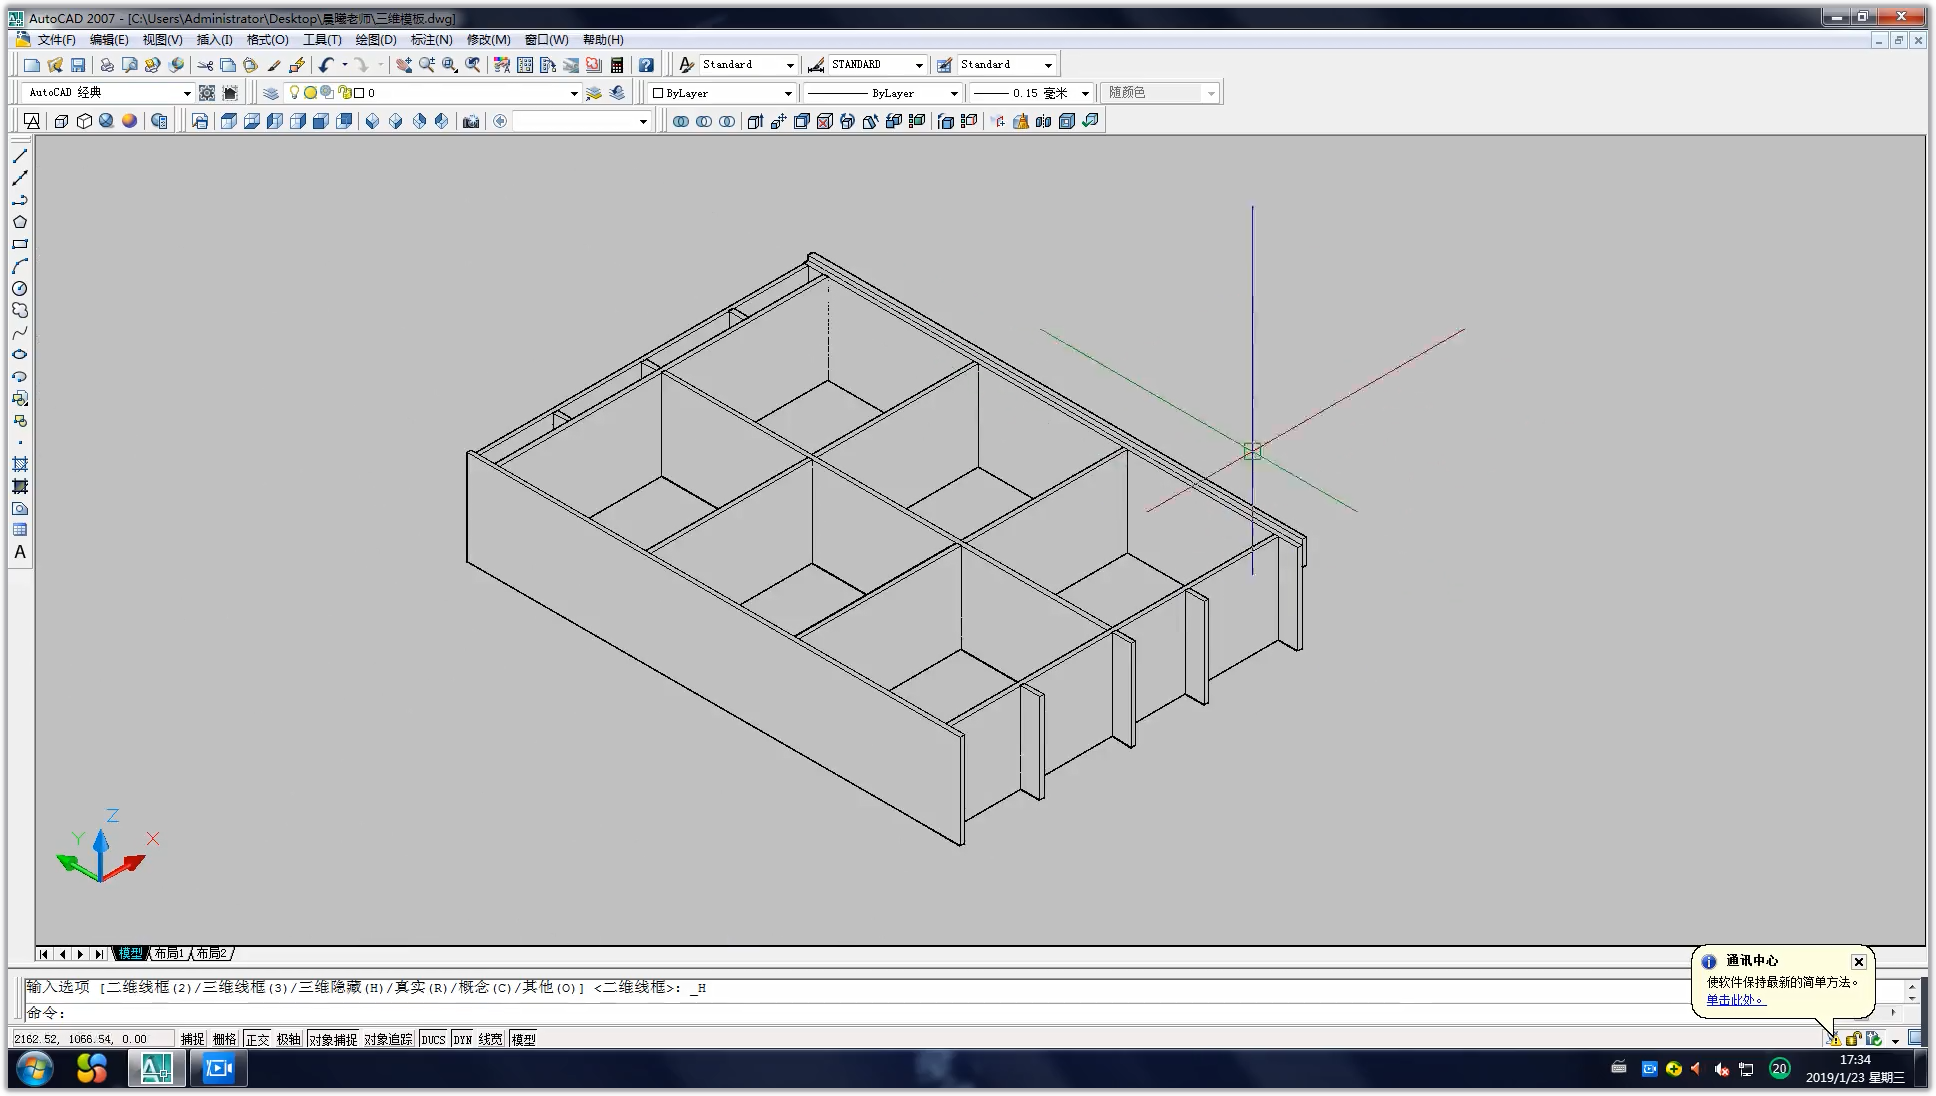Close the 通讯中心 notification balloon
This screenshot has height=1096, width=1936.
[1858, 962]
